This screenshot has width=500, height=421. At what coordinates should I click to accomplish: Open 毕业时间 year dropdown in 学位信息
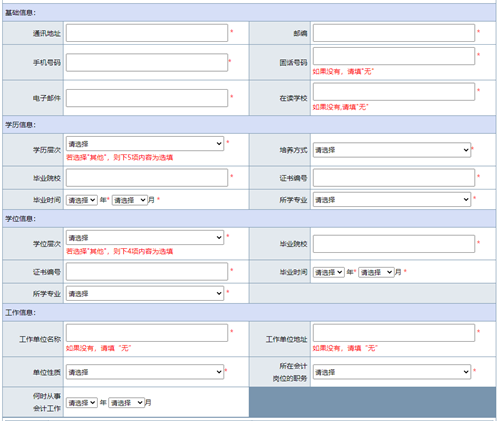(x=328, y=272)
